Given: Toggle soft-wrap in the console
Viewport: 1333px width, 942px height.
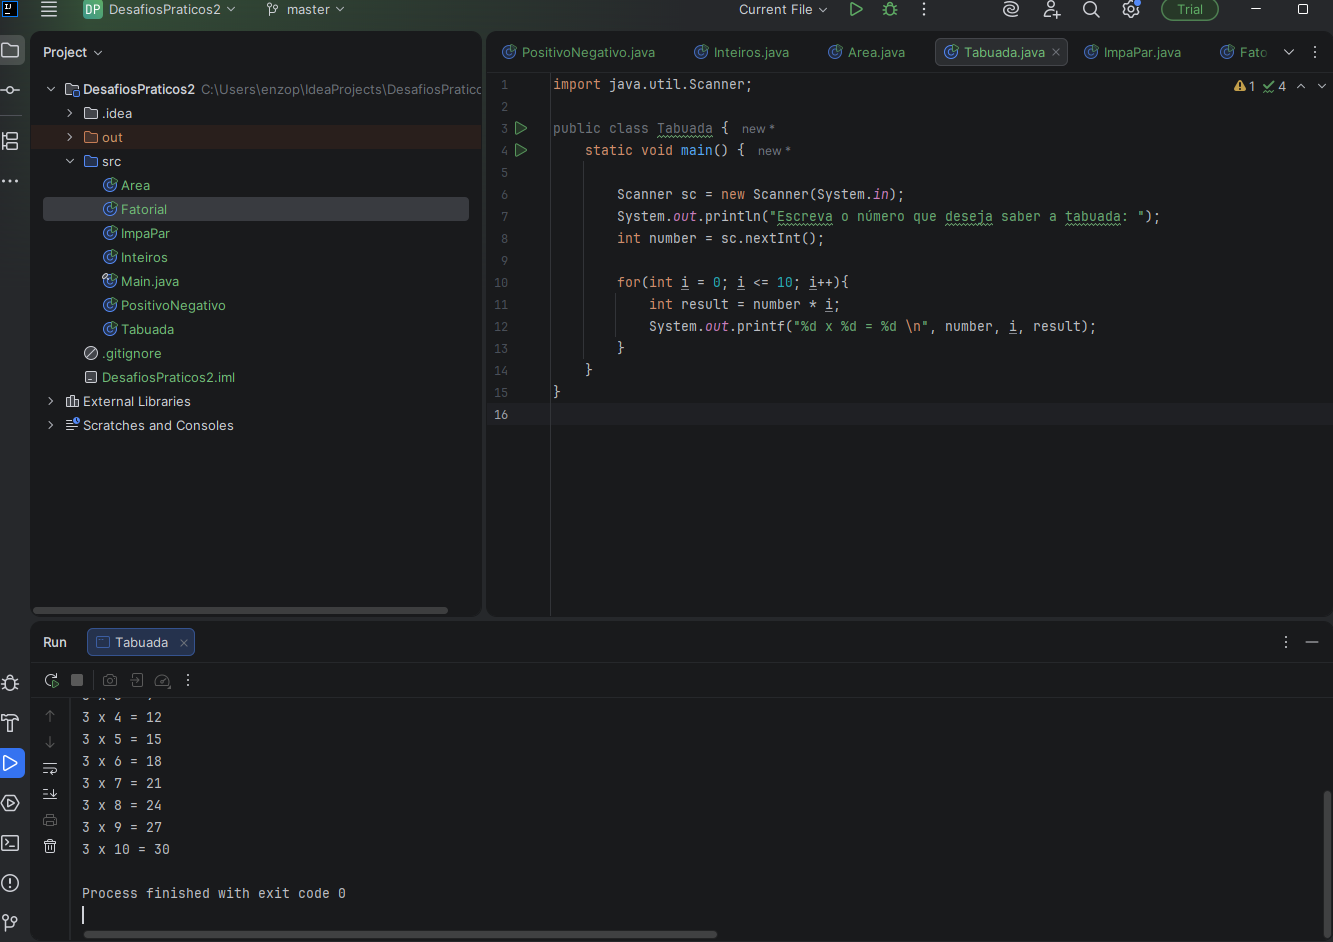Looking at the screenshot, I should point(50,768).
